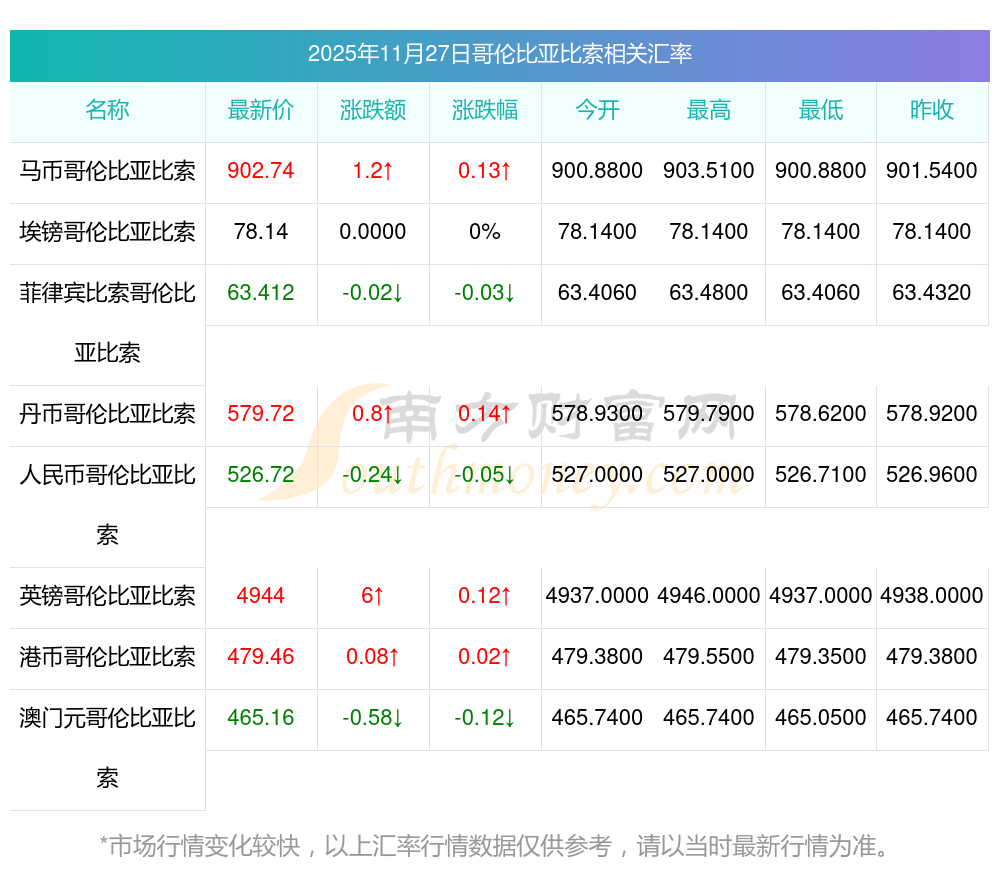The image size is (1000, 877).
Task: Click the 最低 column header
Action: (821, 111)
